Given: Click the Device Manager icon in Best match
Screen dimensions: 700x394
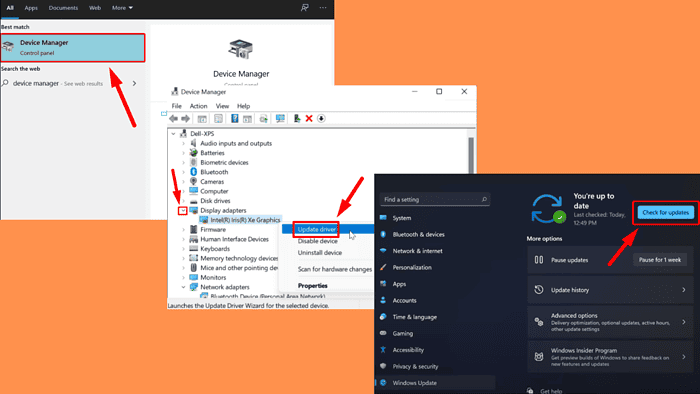Looking at the screenshot, I should pos(8,47).
